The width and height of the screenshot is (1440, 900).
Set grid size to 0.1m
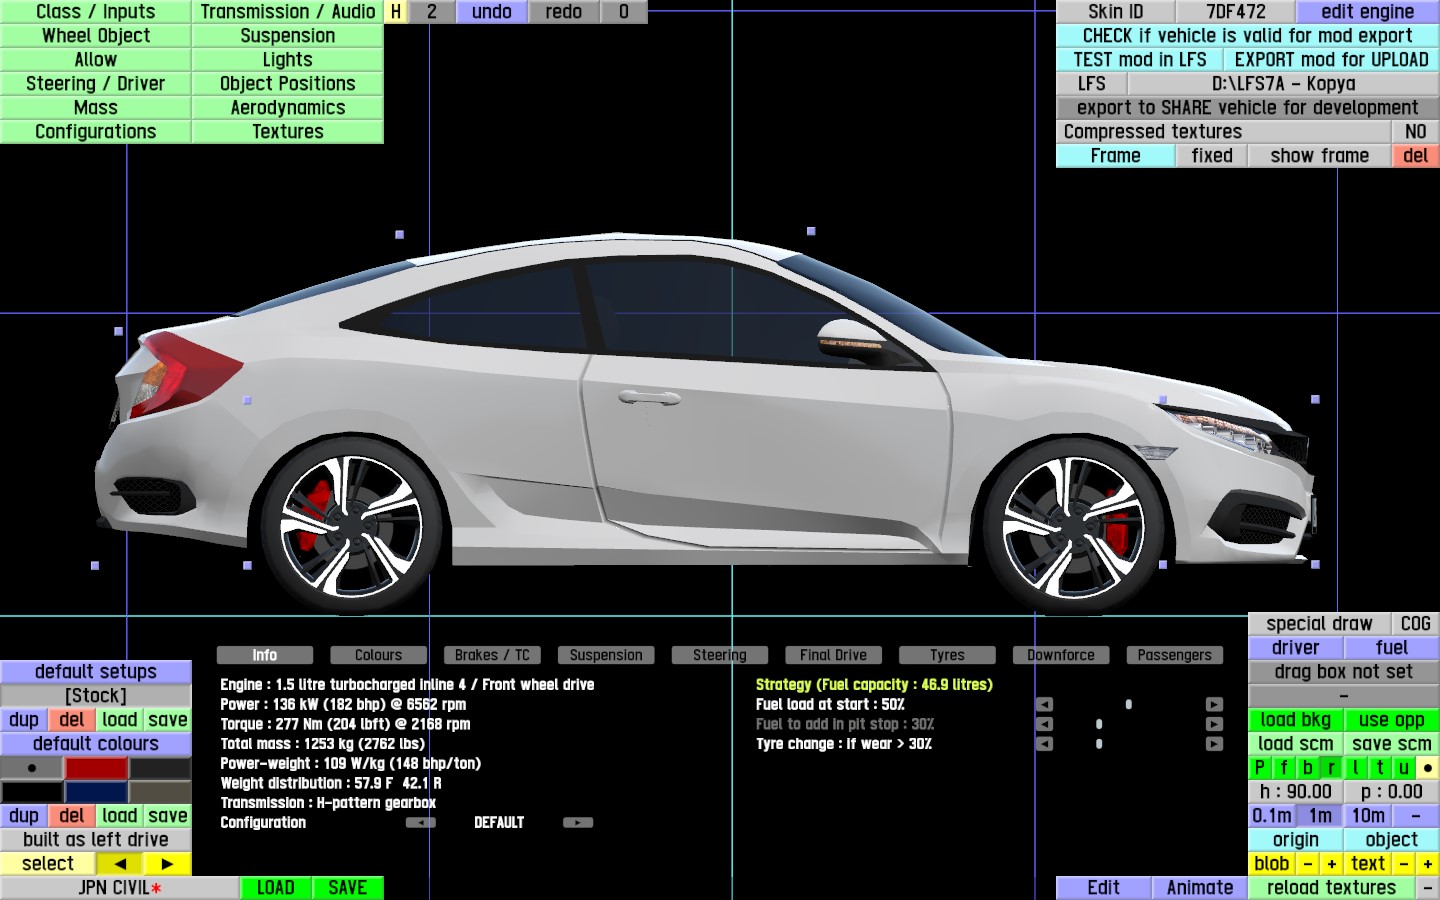point(1272,816)
